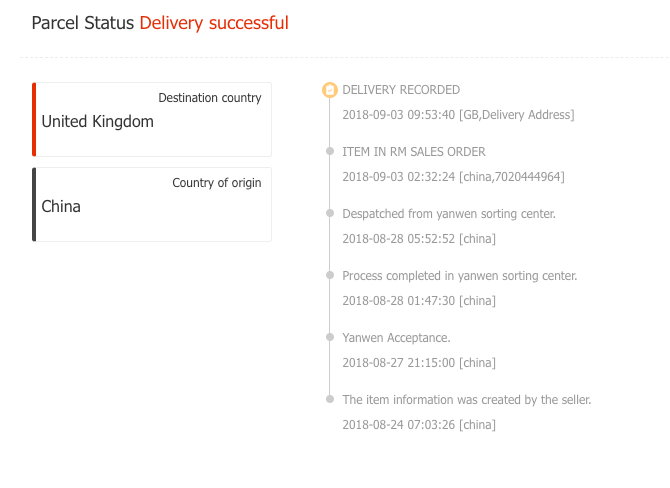The width and height of the screenshot is (670, 488).
Task: Click the dark bar on the Country of origin card
Action: 34,204
